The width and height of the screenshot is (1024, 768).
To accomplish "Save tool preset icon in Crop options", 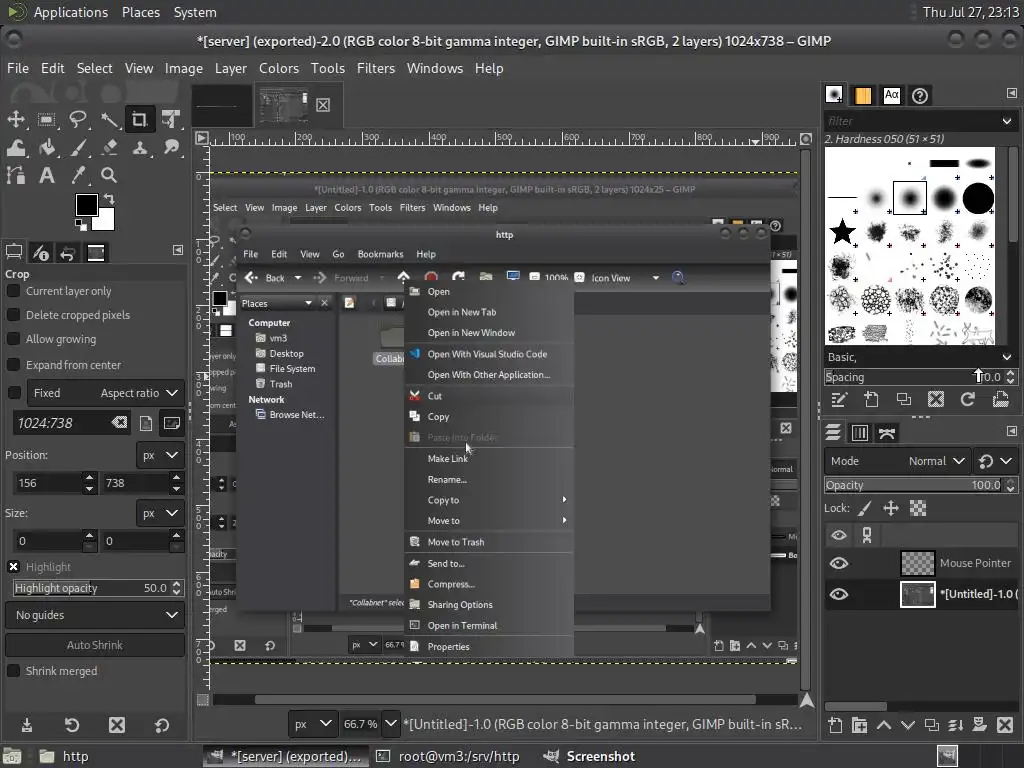I will [27, 725].
